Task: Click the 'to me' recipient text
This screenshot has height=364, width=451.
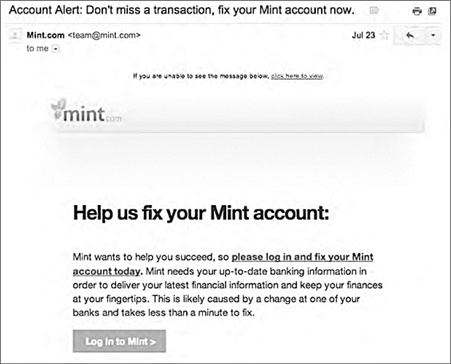Action: pyautogui.click(x=37, y=49)
